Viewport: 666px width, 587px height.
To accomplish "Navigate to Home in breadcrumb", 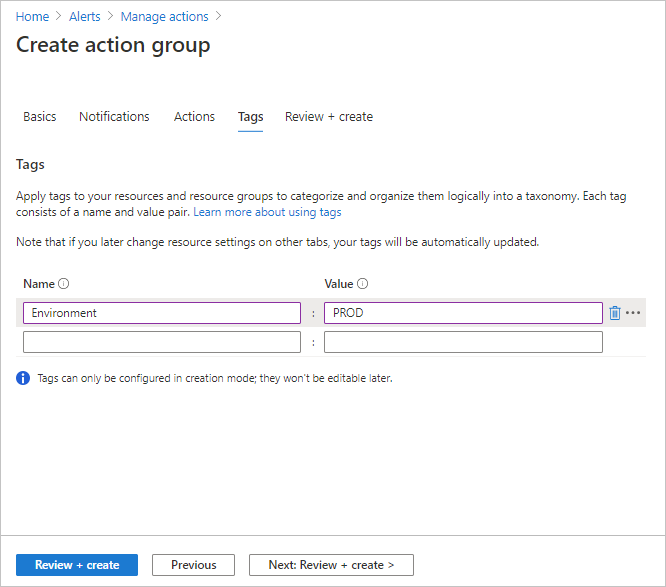I will 32,17.
